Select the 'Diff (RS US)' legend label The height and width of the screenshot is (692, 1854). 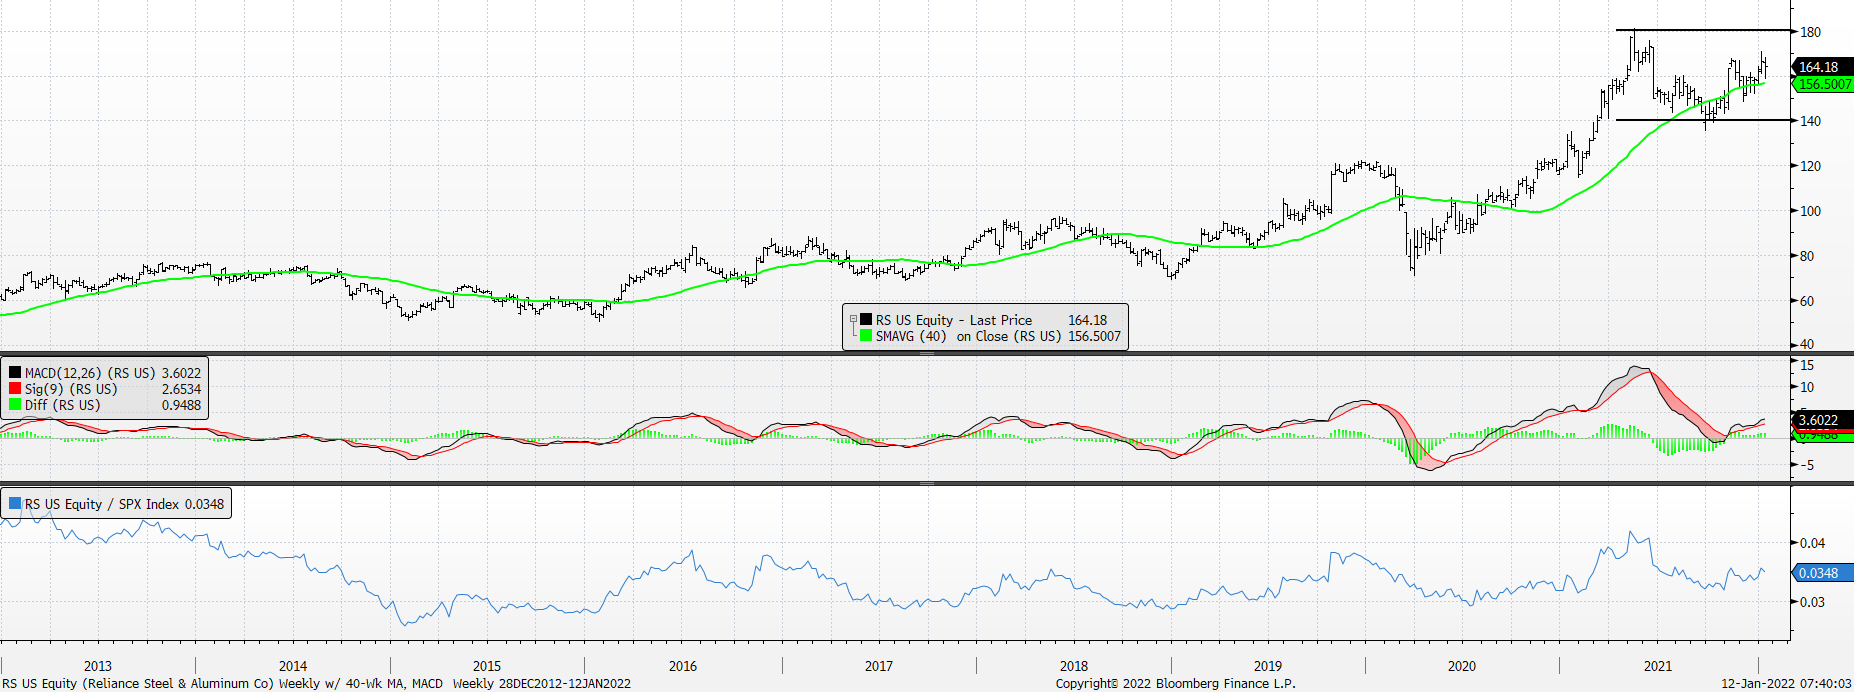[63, 405]
